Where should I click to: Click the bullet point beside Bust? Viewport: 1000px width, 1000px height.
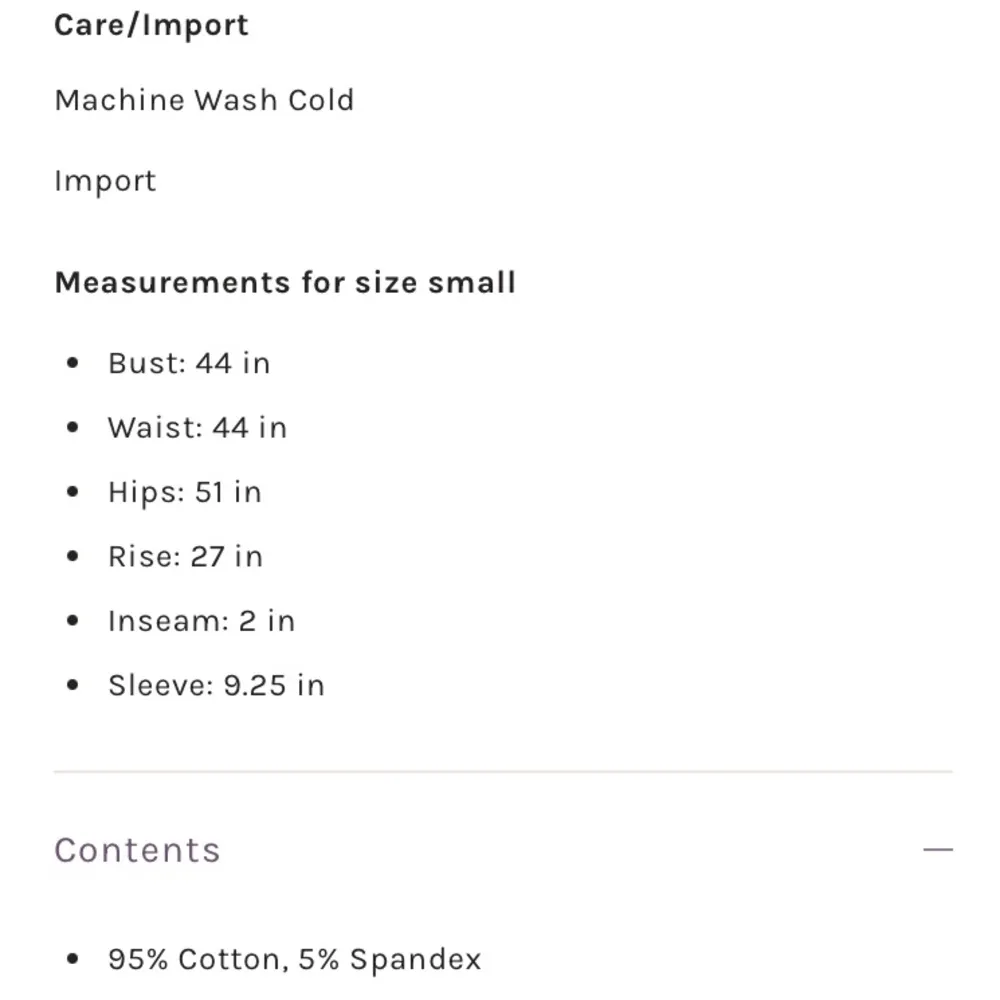[x=72, y=364]
